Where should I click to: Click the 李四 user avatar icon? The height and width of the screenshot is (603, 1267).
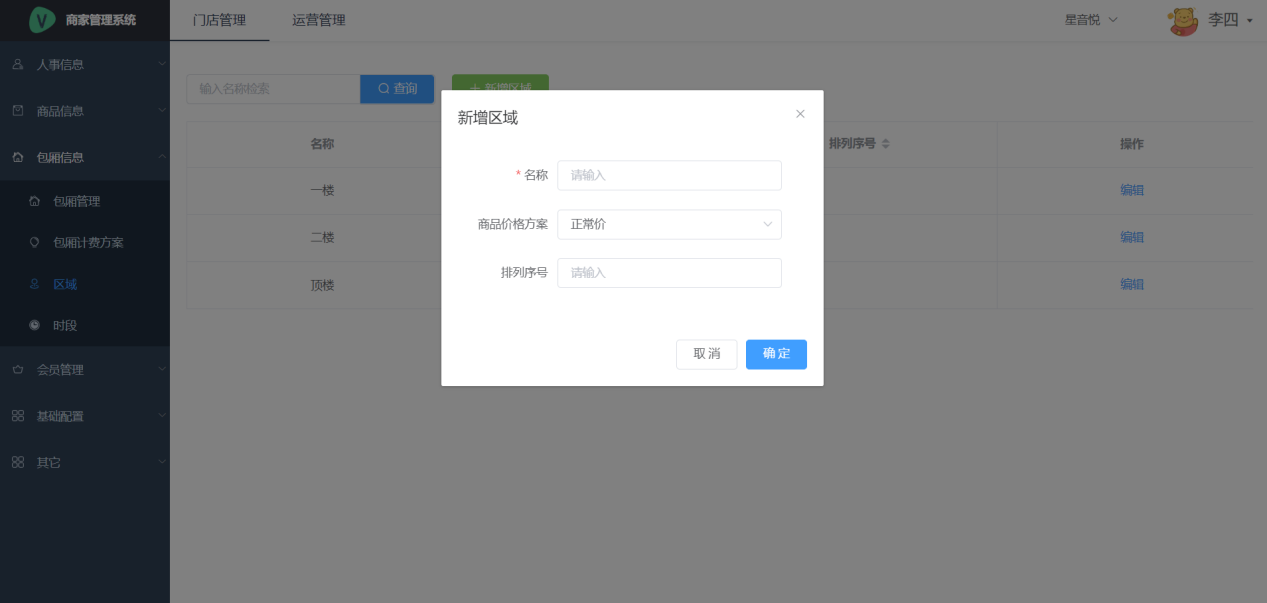pos(1184,21)
